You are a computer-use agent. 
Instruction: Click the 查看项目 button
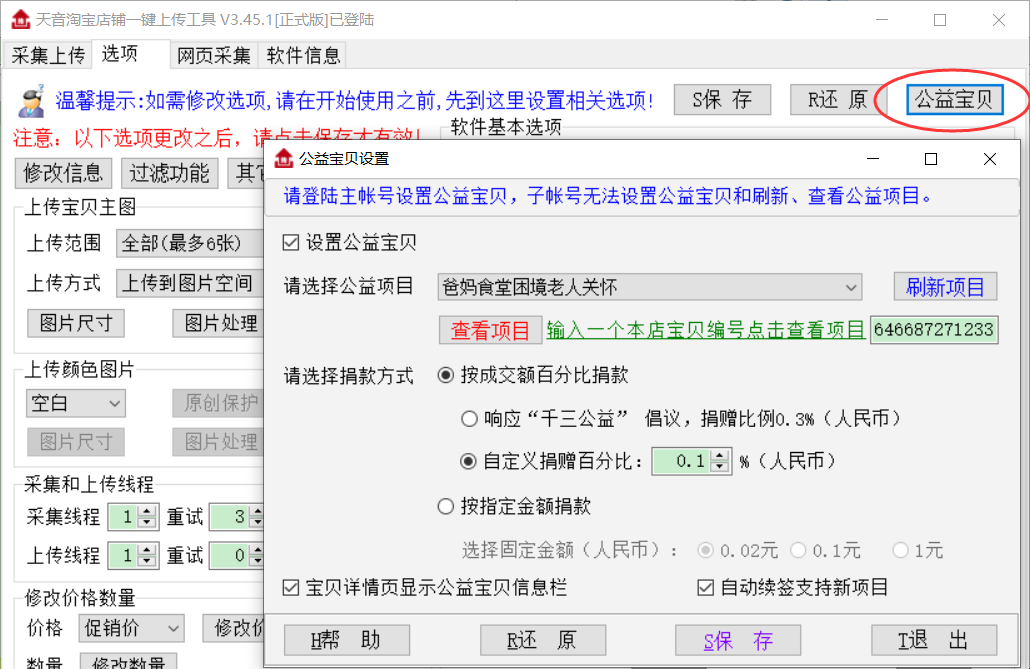tap(490, 330)
